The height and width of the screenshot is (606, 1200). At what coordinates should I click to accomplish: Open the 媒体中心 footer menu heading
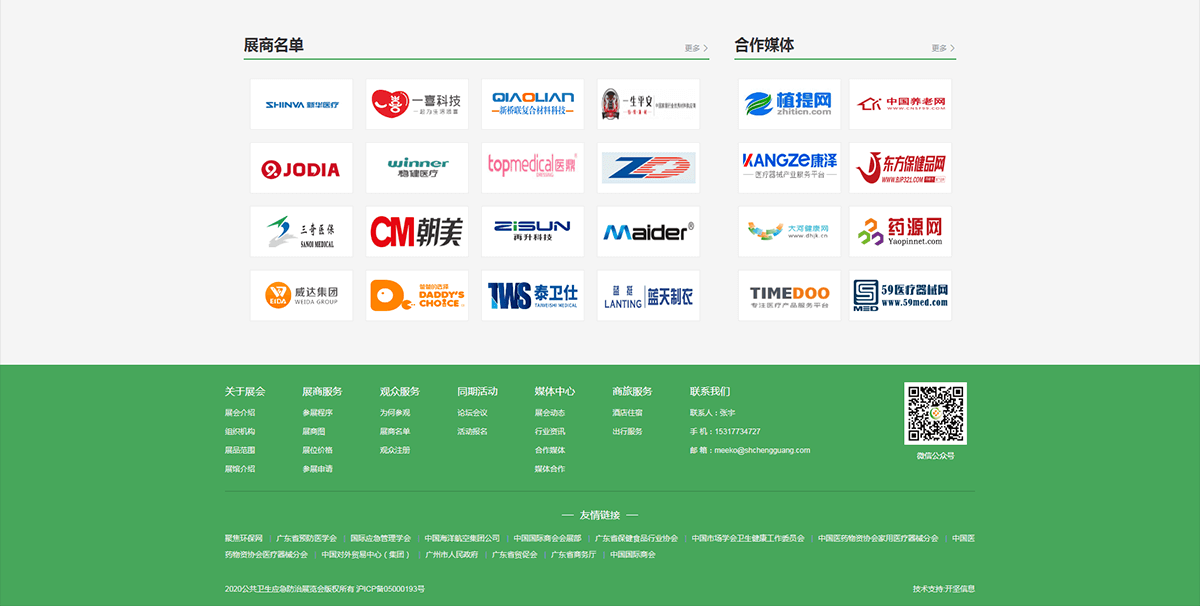pos(555,391)
